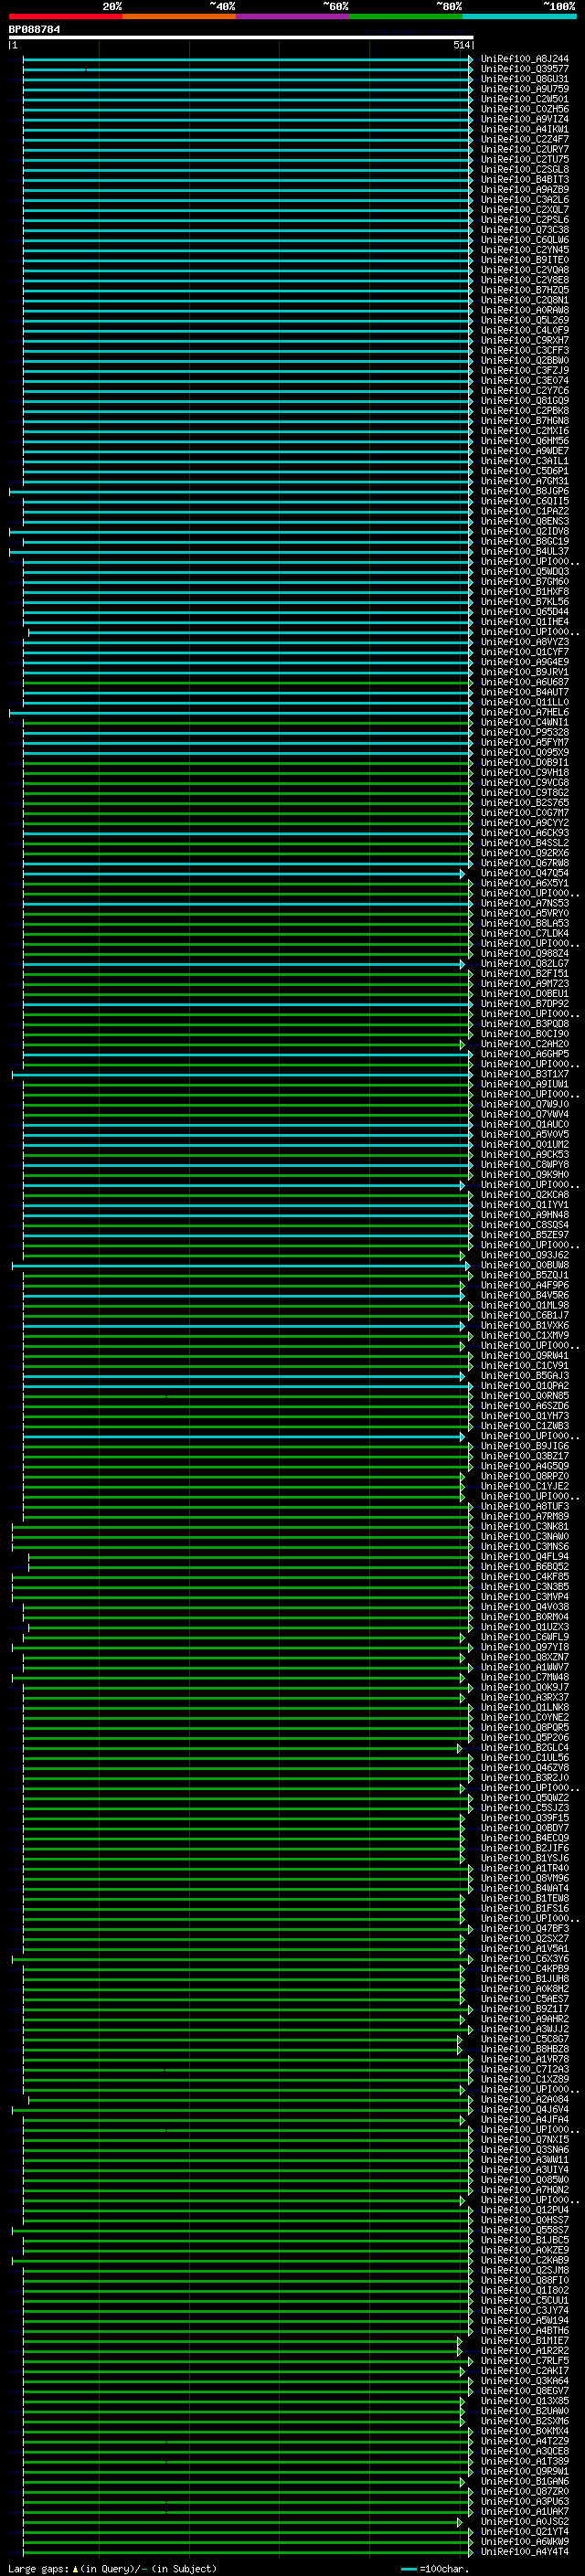Select hit UniRef100_A1TR40

[525, 1868]
